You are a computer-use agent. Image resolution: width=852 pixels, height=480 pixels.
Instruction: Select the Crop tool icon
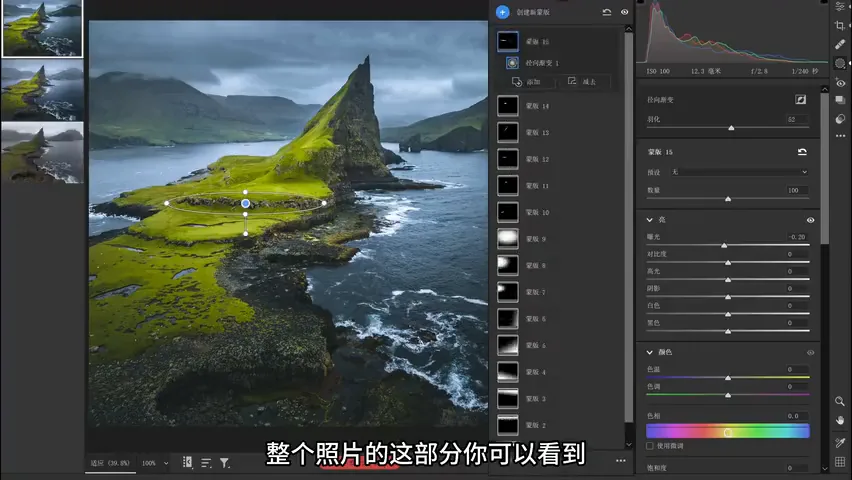tap(840, 26)
